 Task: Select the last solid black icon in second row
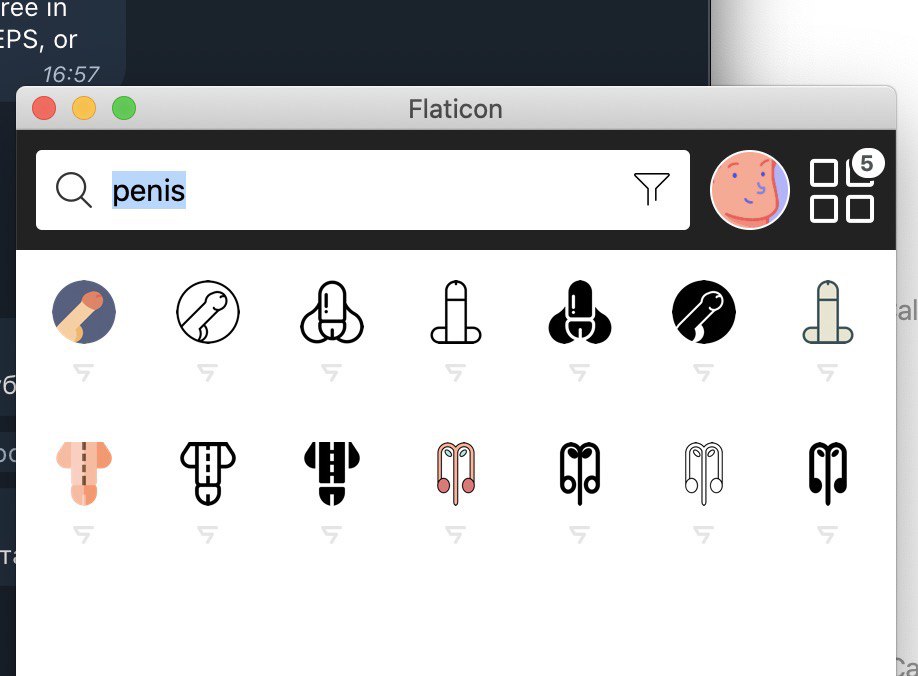click(827, 473)
